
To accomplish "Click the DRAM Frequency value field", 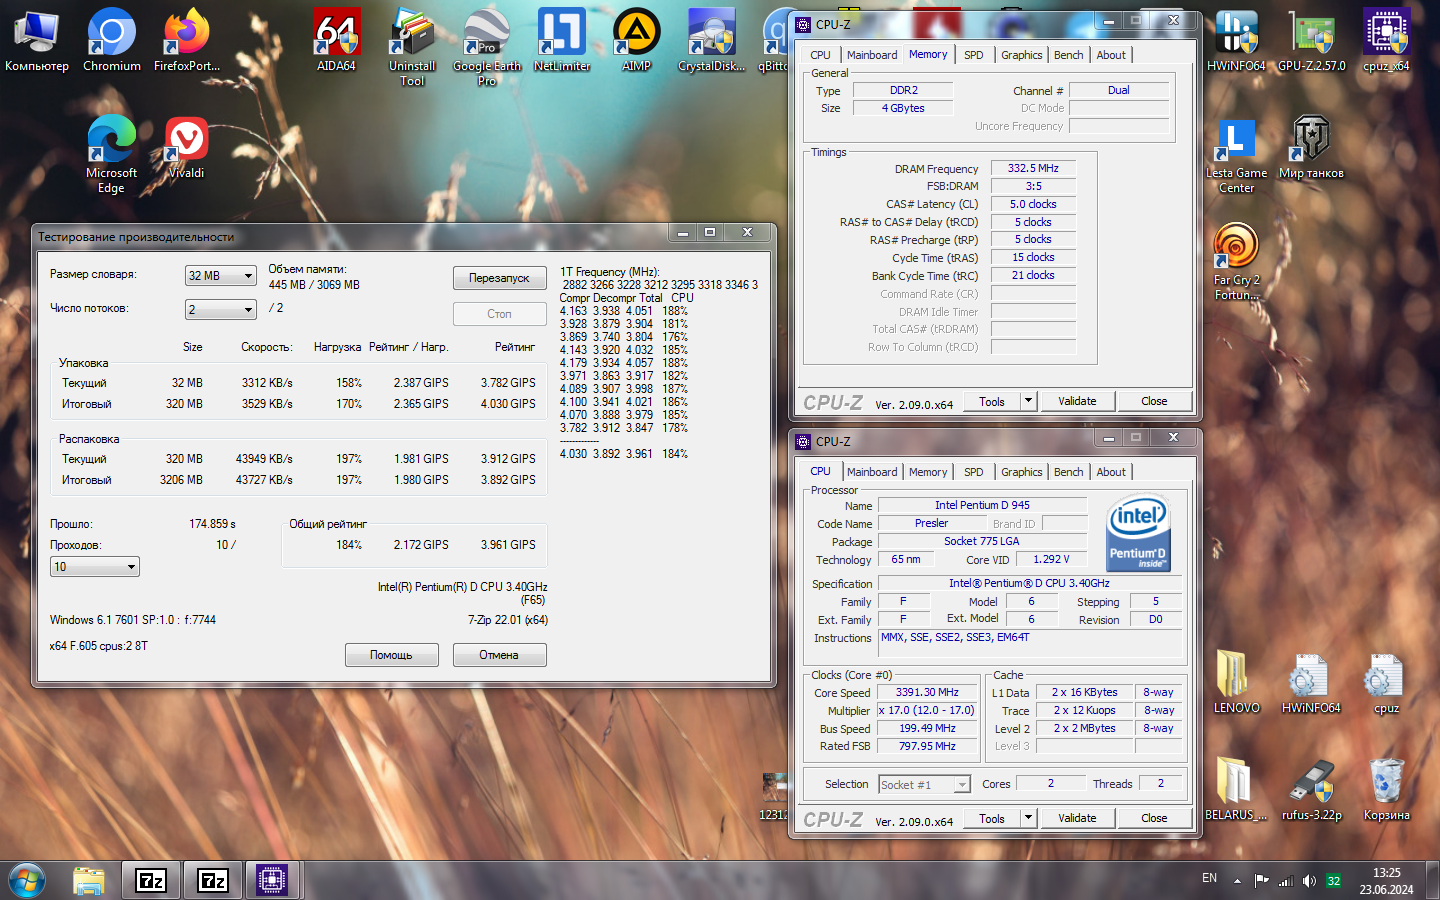I will (1033, 168).
